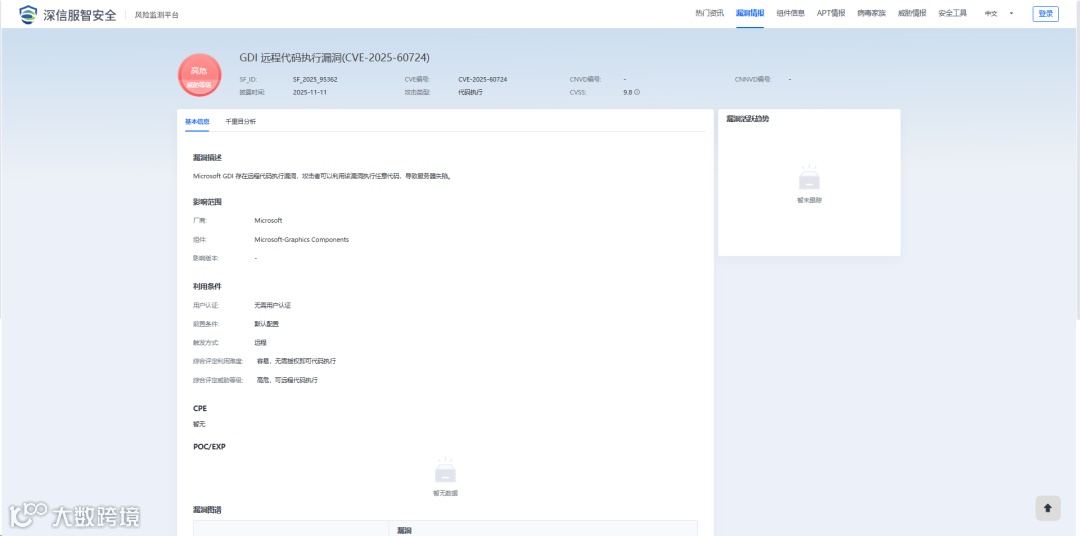Image resolution: width=1080 pixels, height=536 pixels.
Task: Open the 漏洞情报 navigation item
Action: (x=749, y=13)
